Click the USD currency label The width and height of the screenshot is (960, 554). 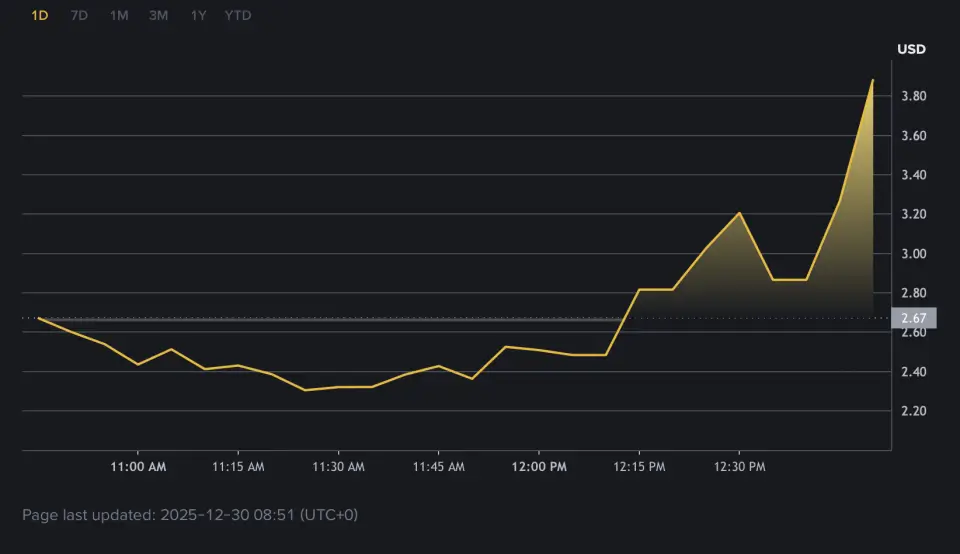(911, 49)
